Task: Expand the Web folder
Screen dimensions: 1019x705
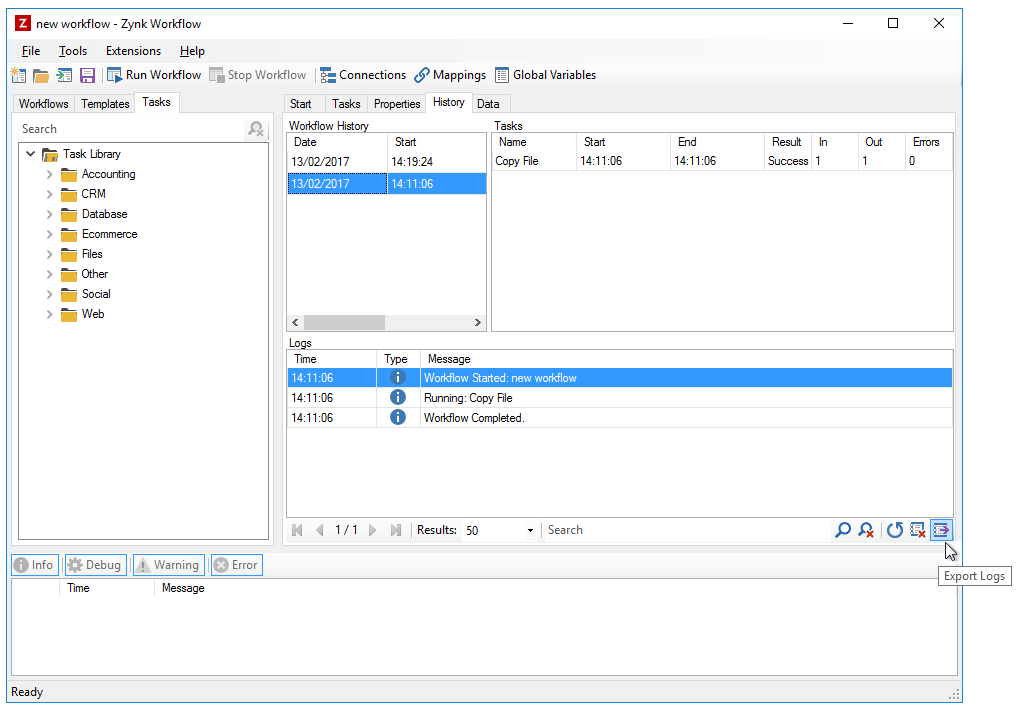Action: 49,314
